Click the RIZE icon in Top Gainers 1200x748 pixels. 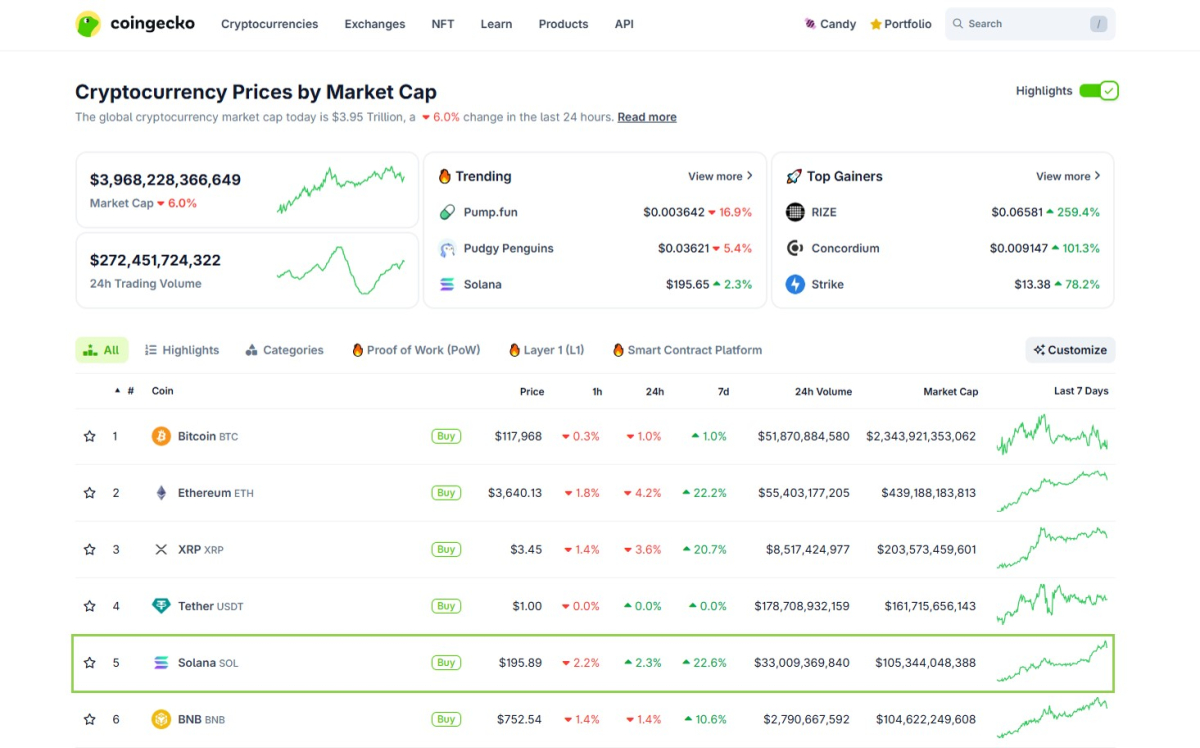tap(795, 212)
